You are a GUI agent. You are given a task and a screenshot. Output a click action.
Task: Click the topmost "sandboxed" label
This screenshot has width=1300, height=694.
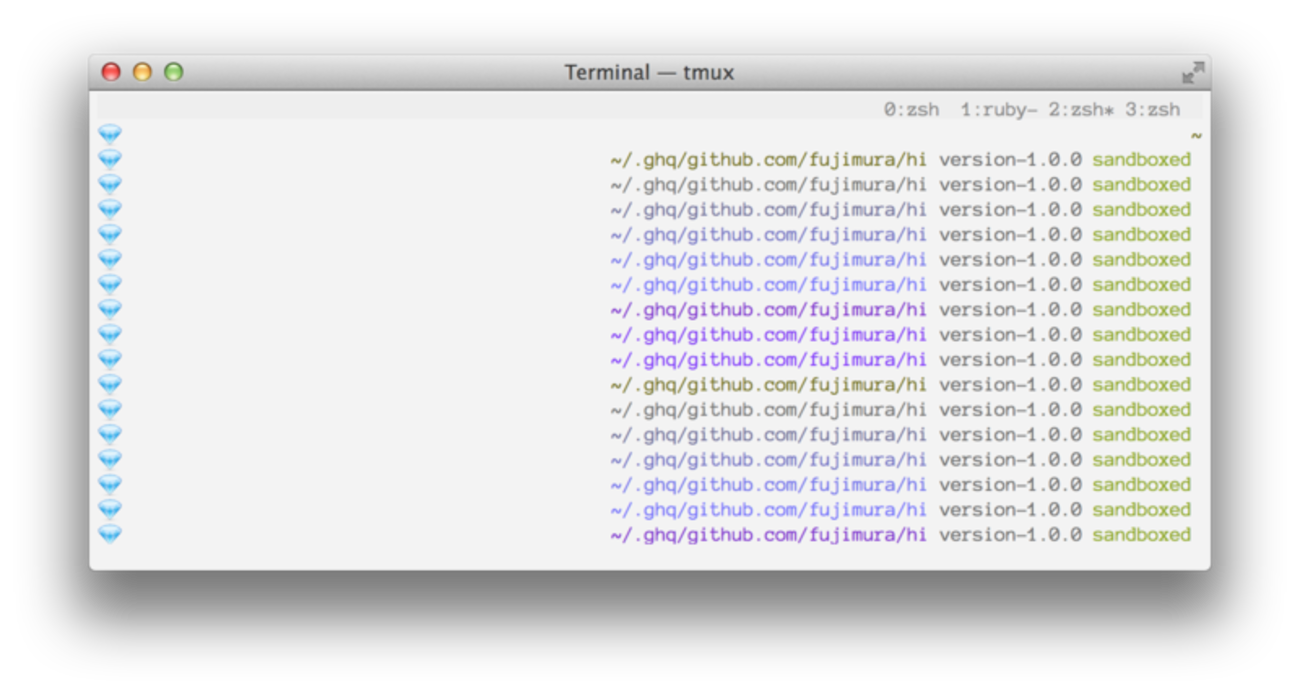point(1141,160)
